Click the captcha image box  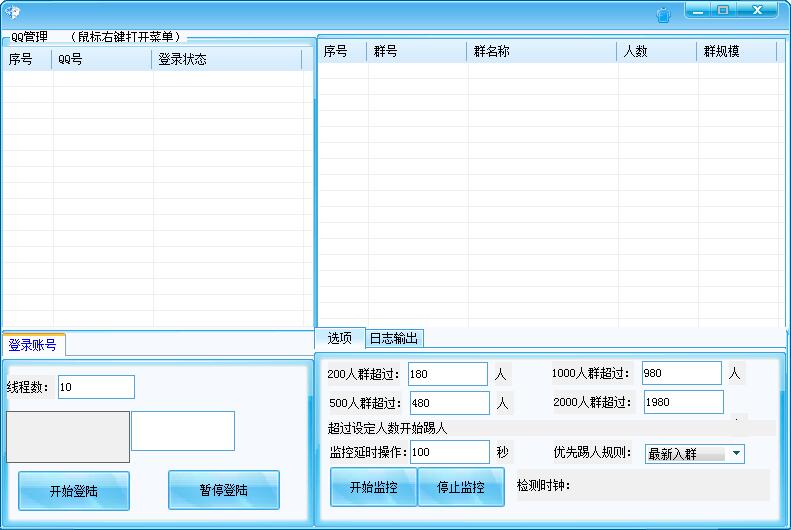(x=68, y=437)
